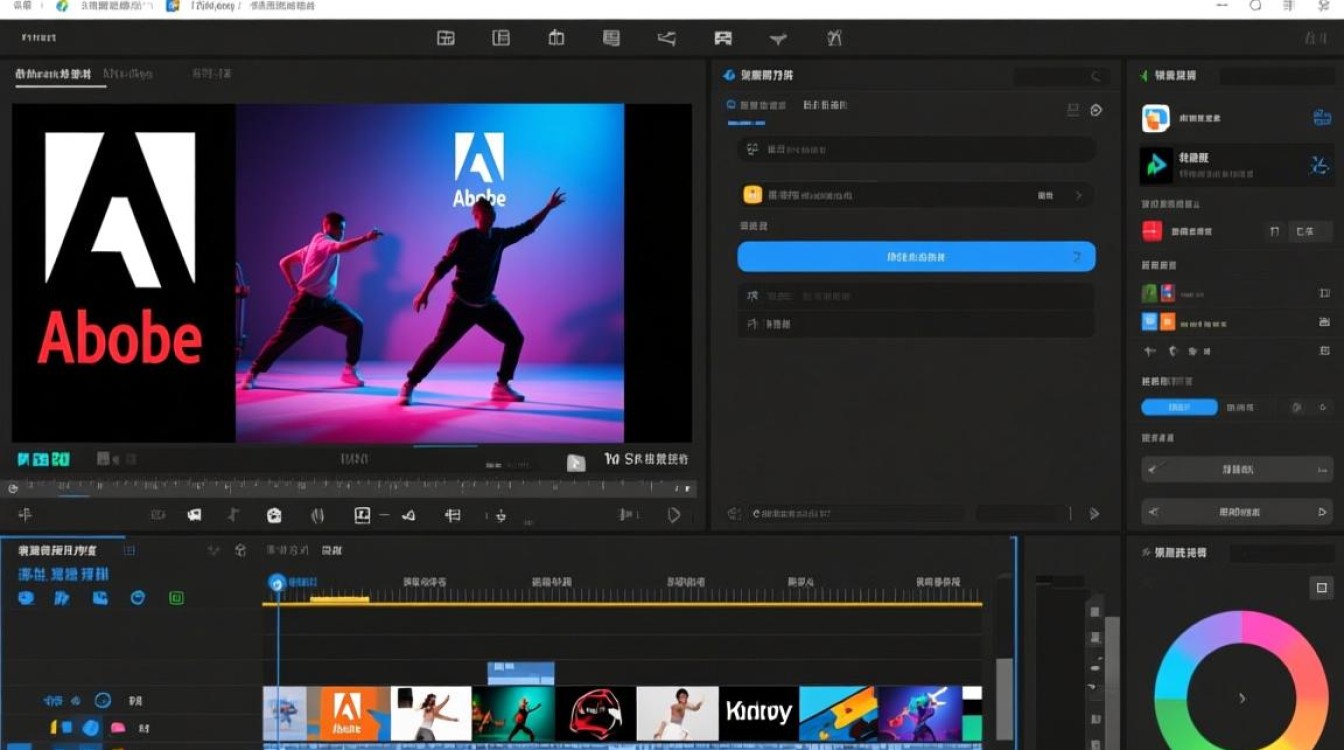Toggle the green square icon in the timeline header

[176, 597]
